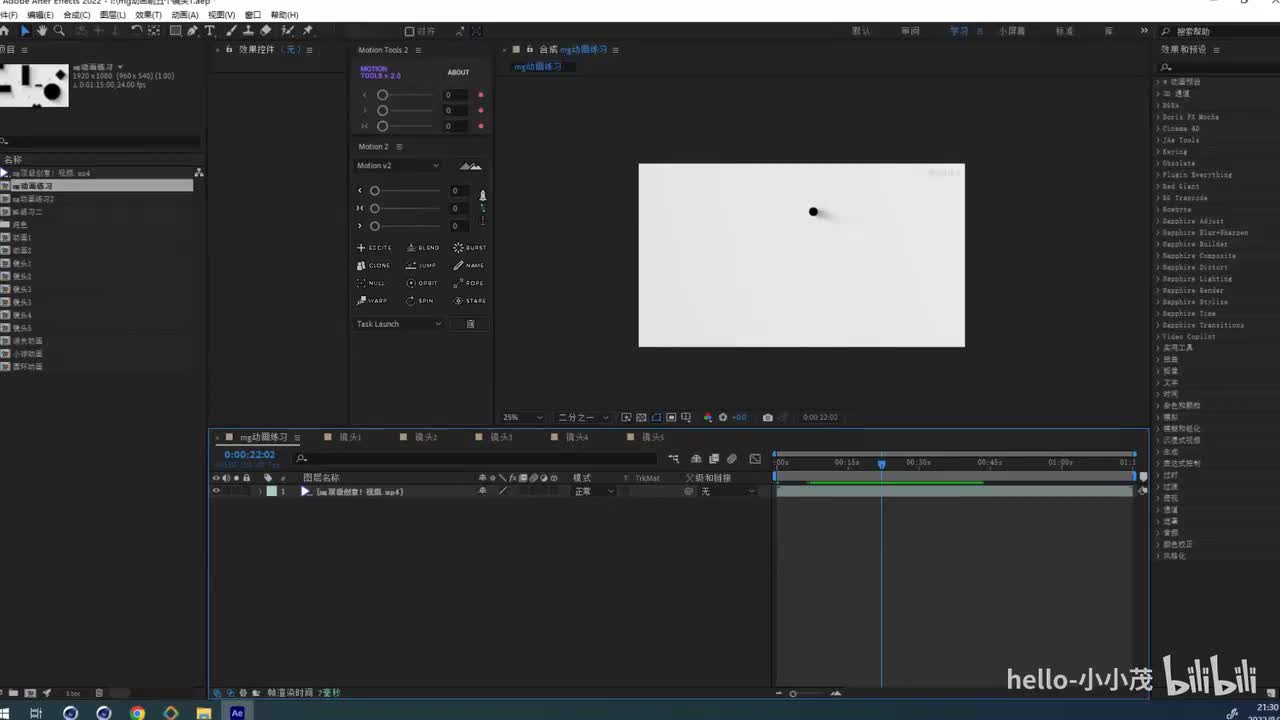Click the first Motion Tools 2 slider handle

(x=382, y=95)
